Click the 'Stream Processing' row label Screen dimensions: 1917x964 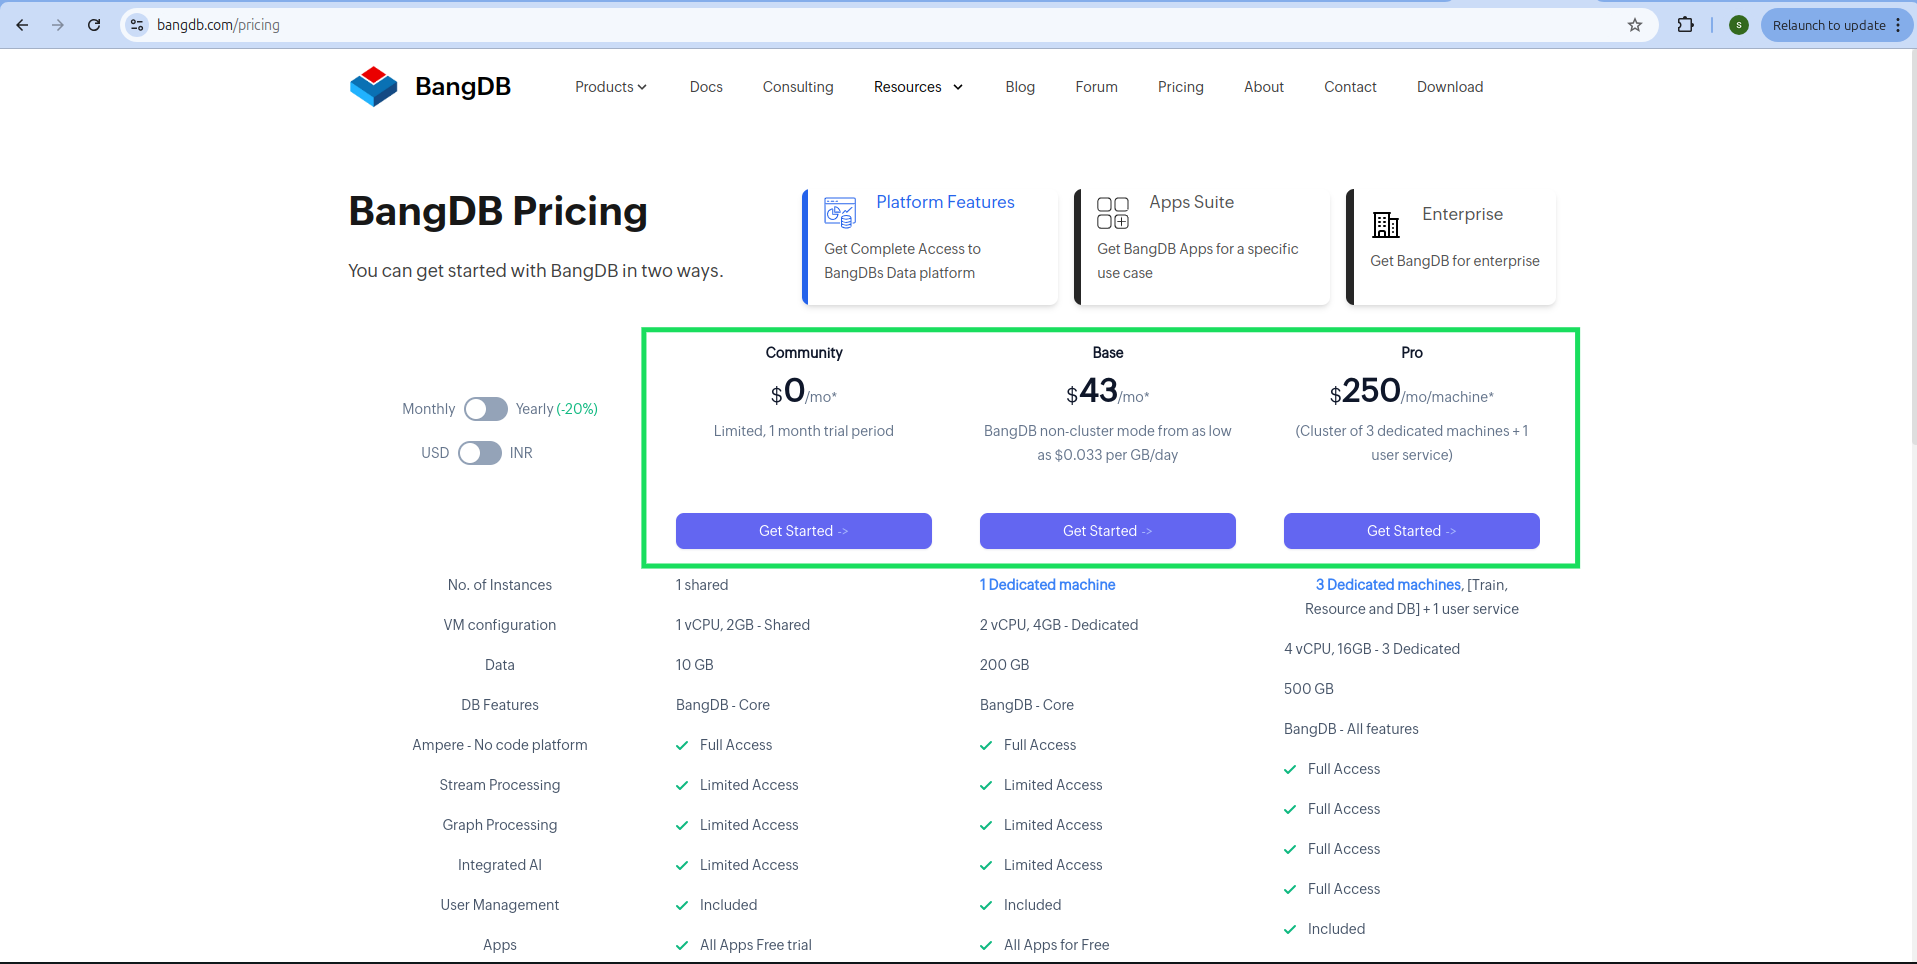[500, 785]
